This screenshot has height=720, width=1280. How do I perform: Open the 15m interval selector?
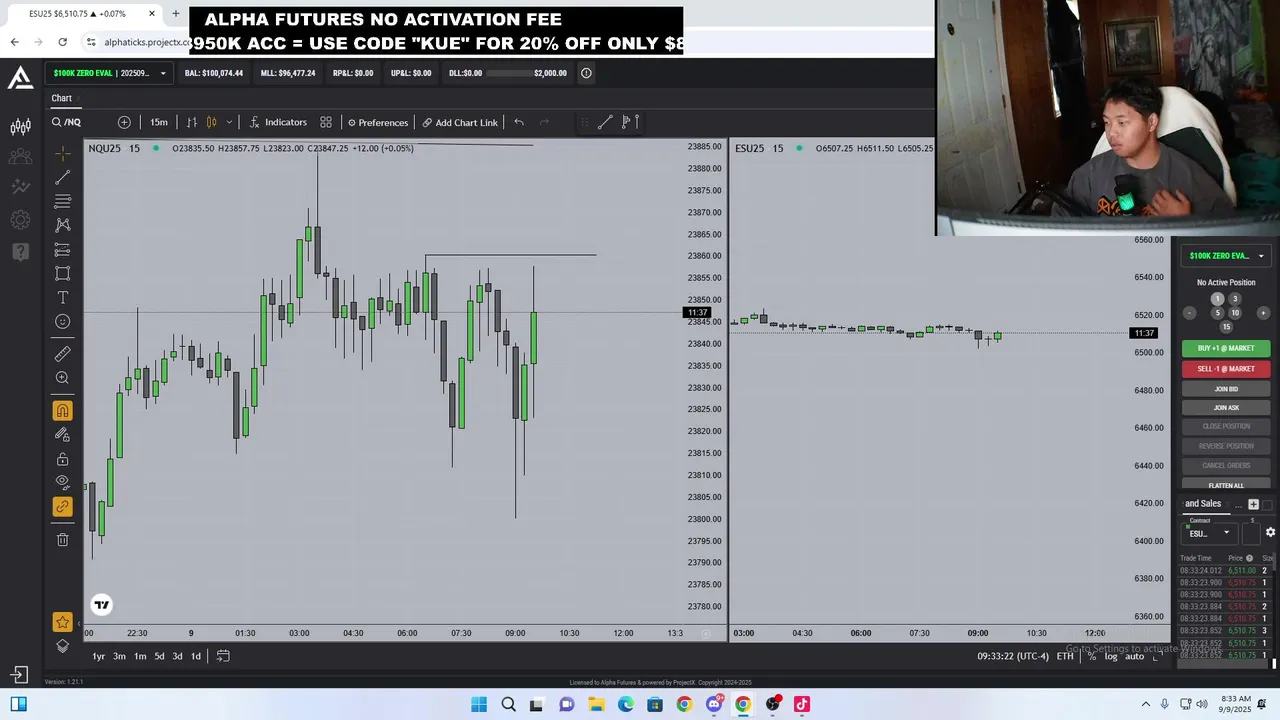click(x=159, y=122)
